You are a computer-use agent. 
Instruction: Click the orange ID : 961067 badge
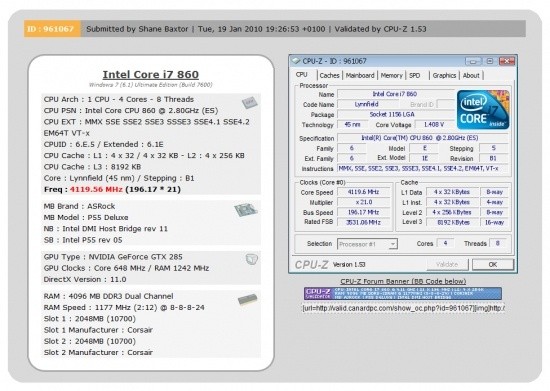[52, 29]
